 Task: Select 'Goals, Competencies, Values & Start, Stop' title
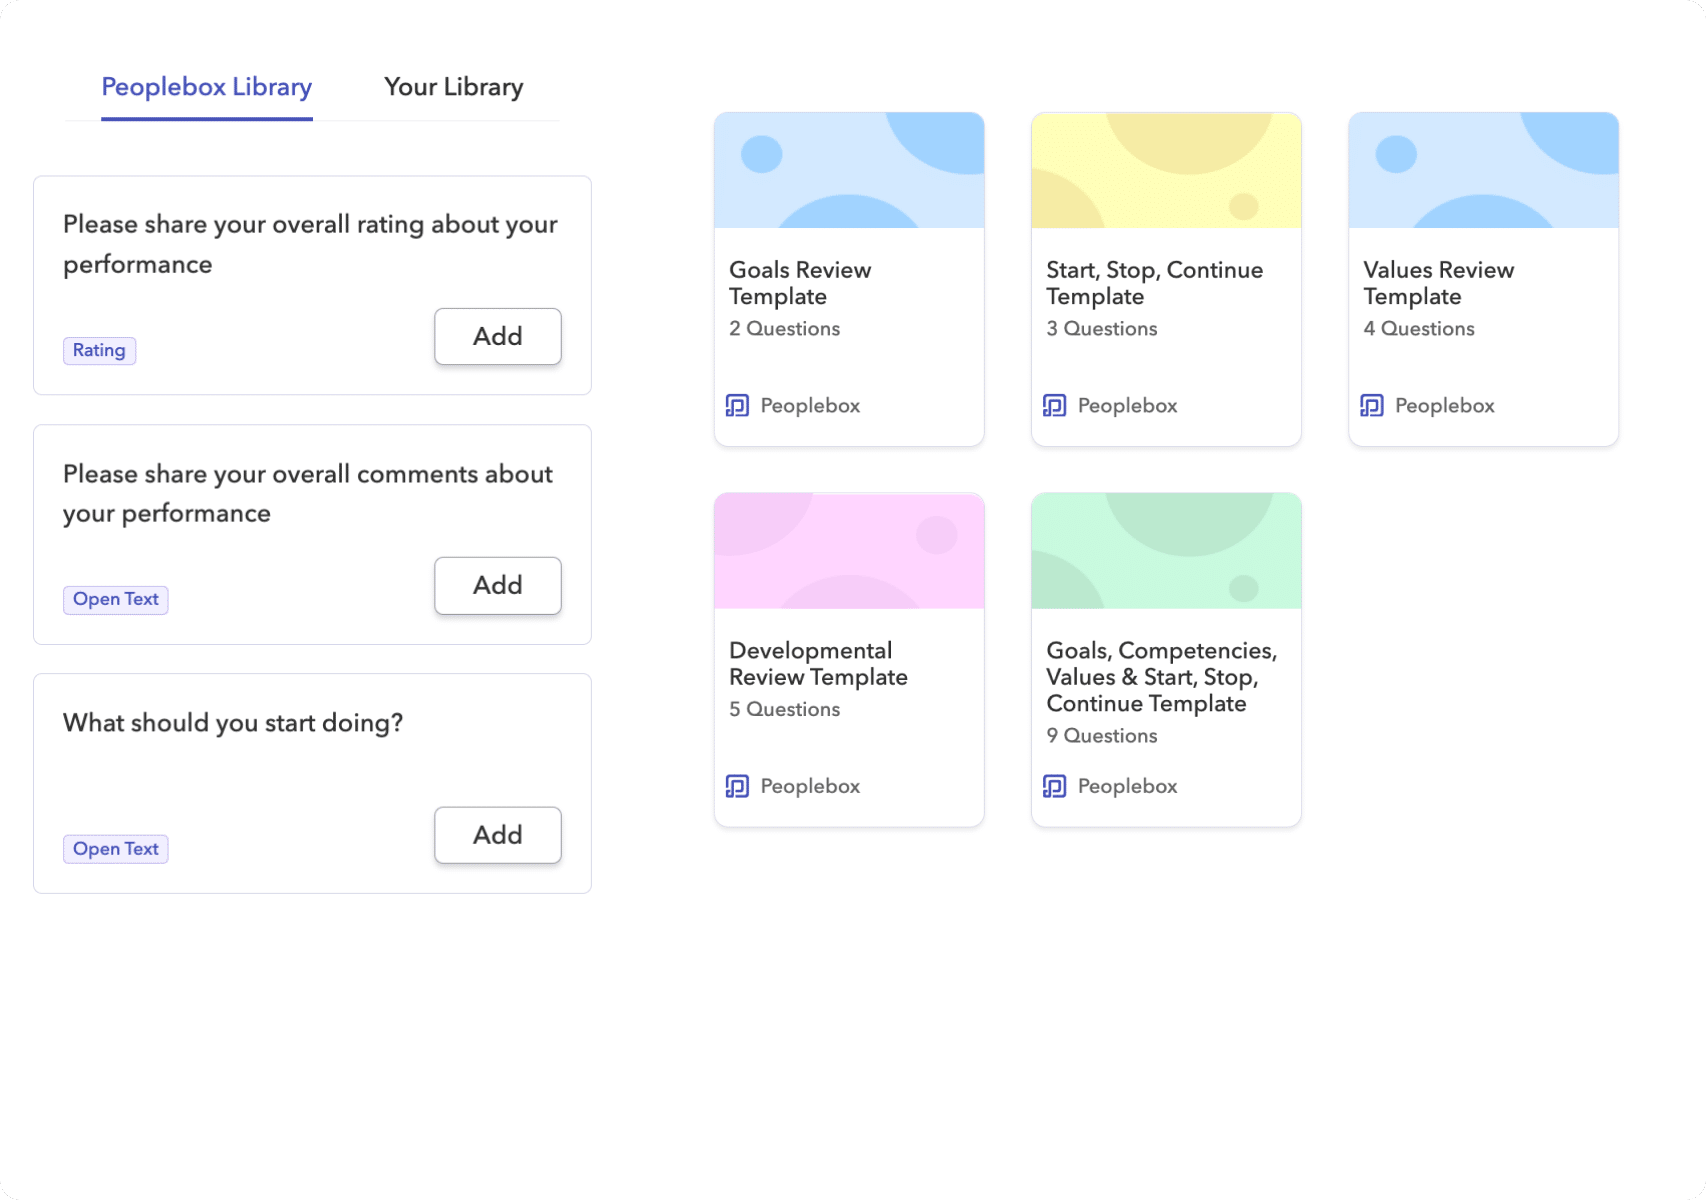[1162, 677]
